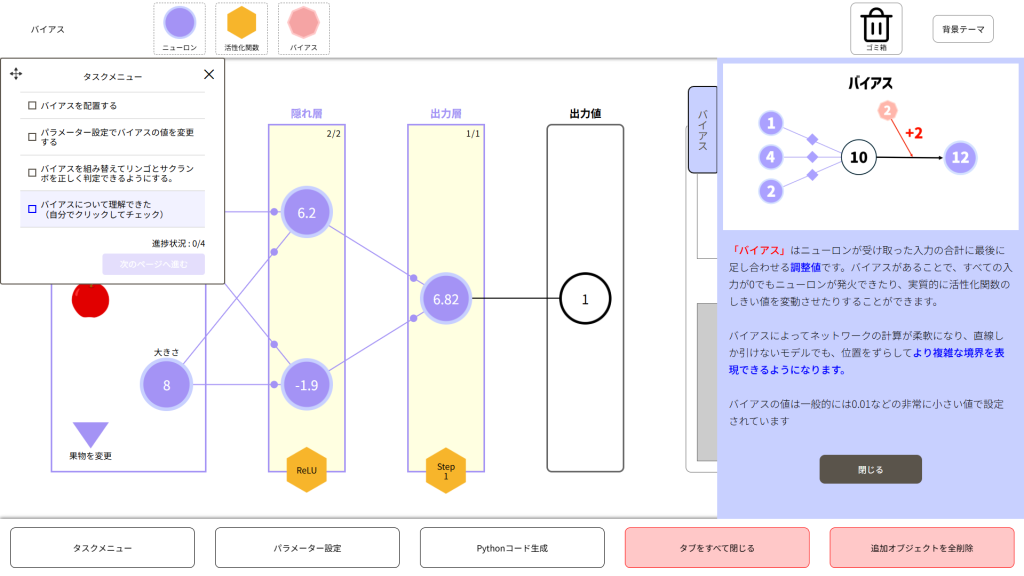Close the task menu with X
1024x576 pixels.
[x=208, y=74]
